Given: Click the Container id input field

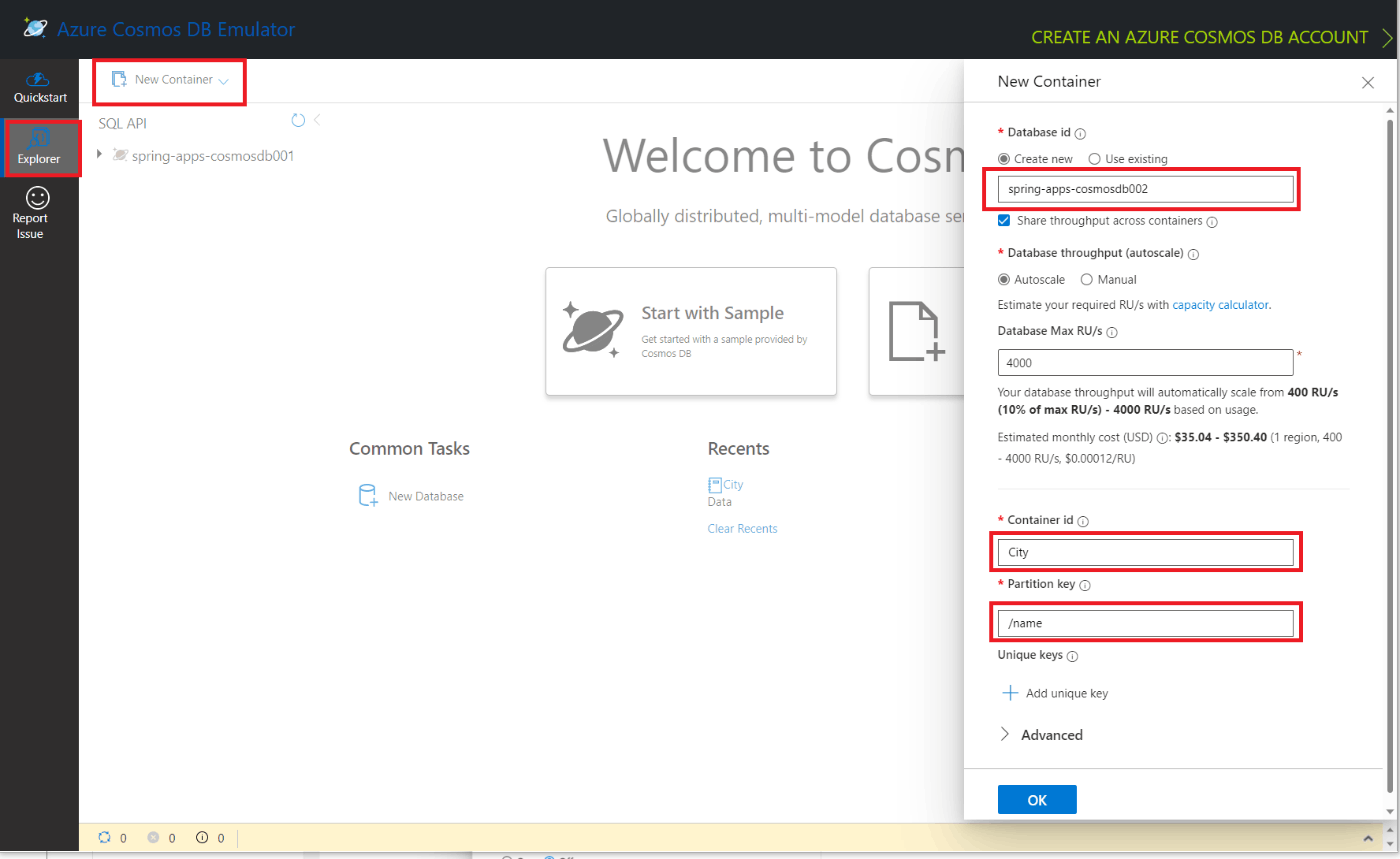Looking at the screenshot, I should click(1146, 552).
